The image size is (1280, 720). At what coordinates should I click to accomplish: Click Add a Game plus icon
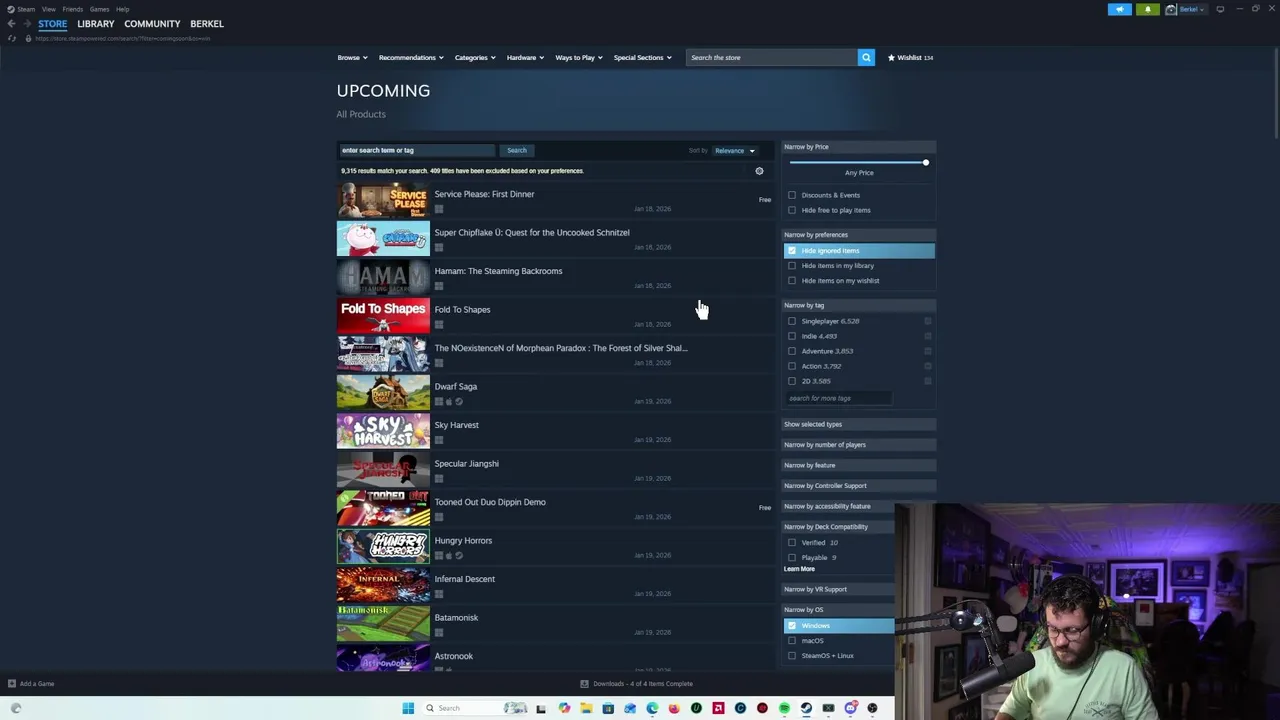[12, 684]
